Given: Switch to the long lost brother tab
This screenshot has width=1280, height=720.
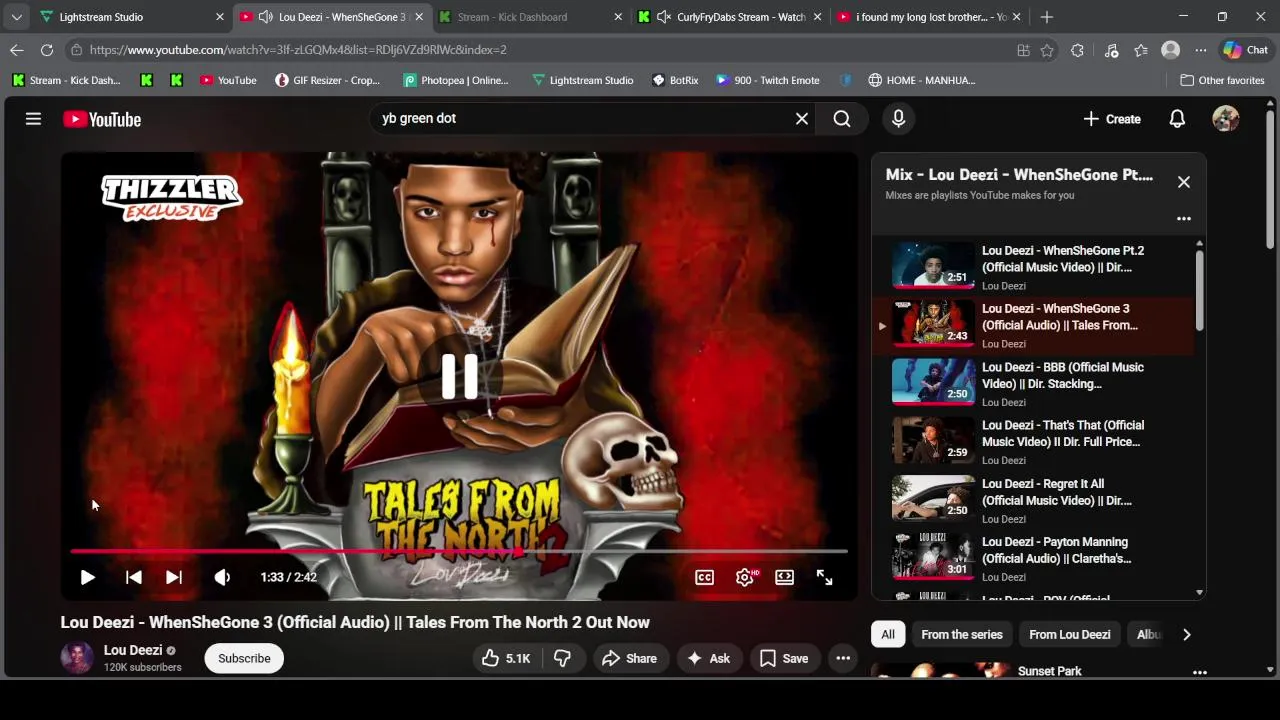Looking at the screenshot, I should pos(928,17).
